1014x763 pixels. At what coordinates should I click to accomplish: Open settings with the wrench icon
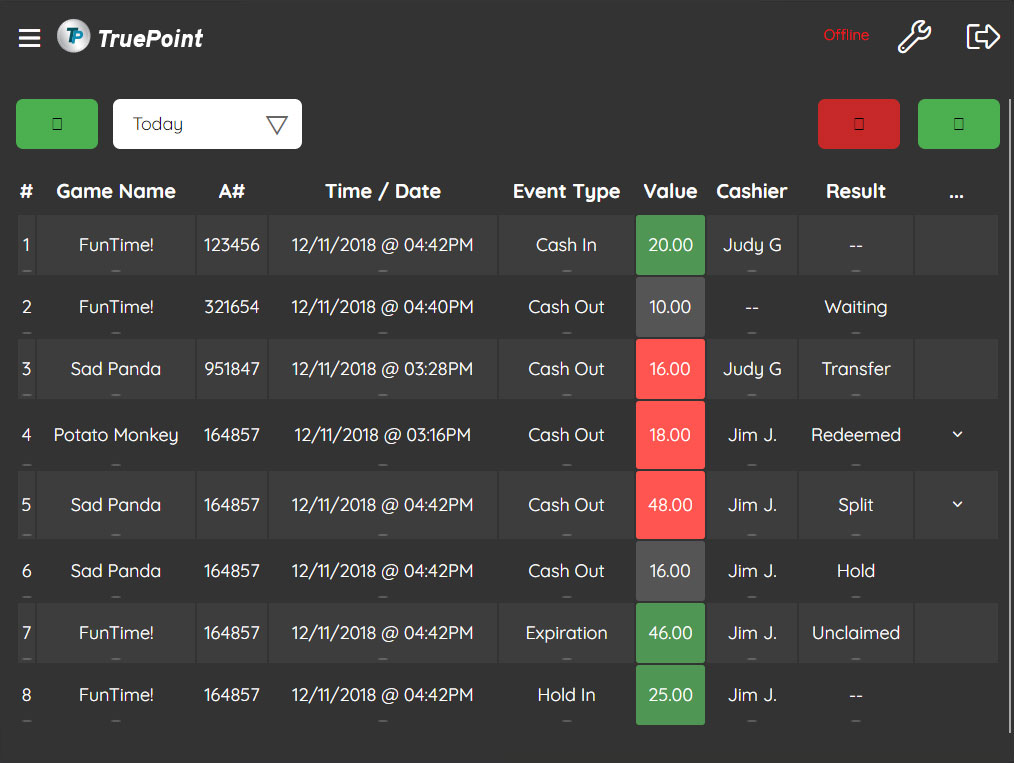pyautogui.click(x=913, y=37)
